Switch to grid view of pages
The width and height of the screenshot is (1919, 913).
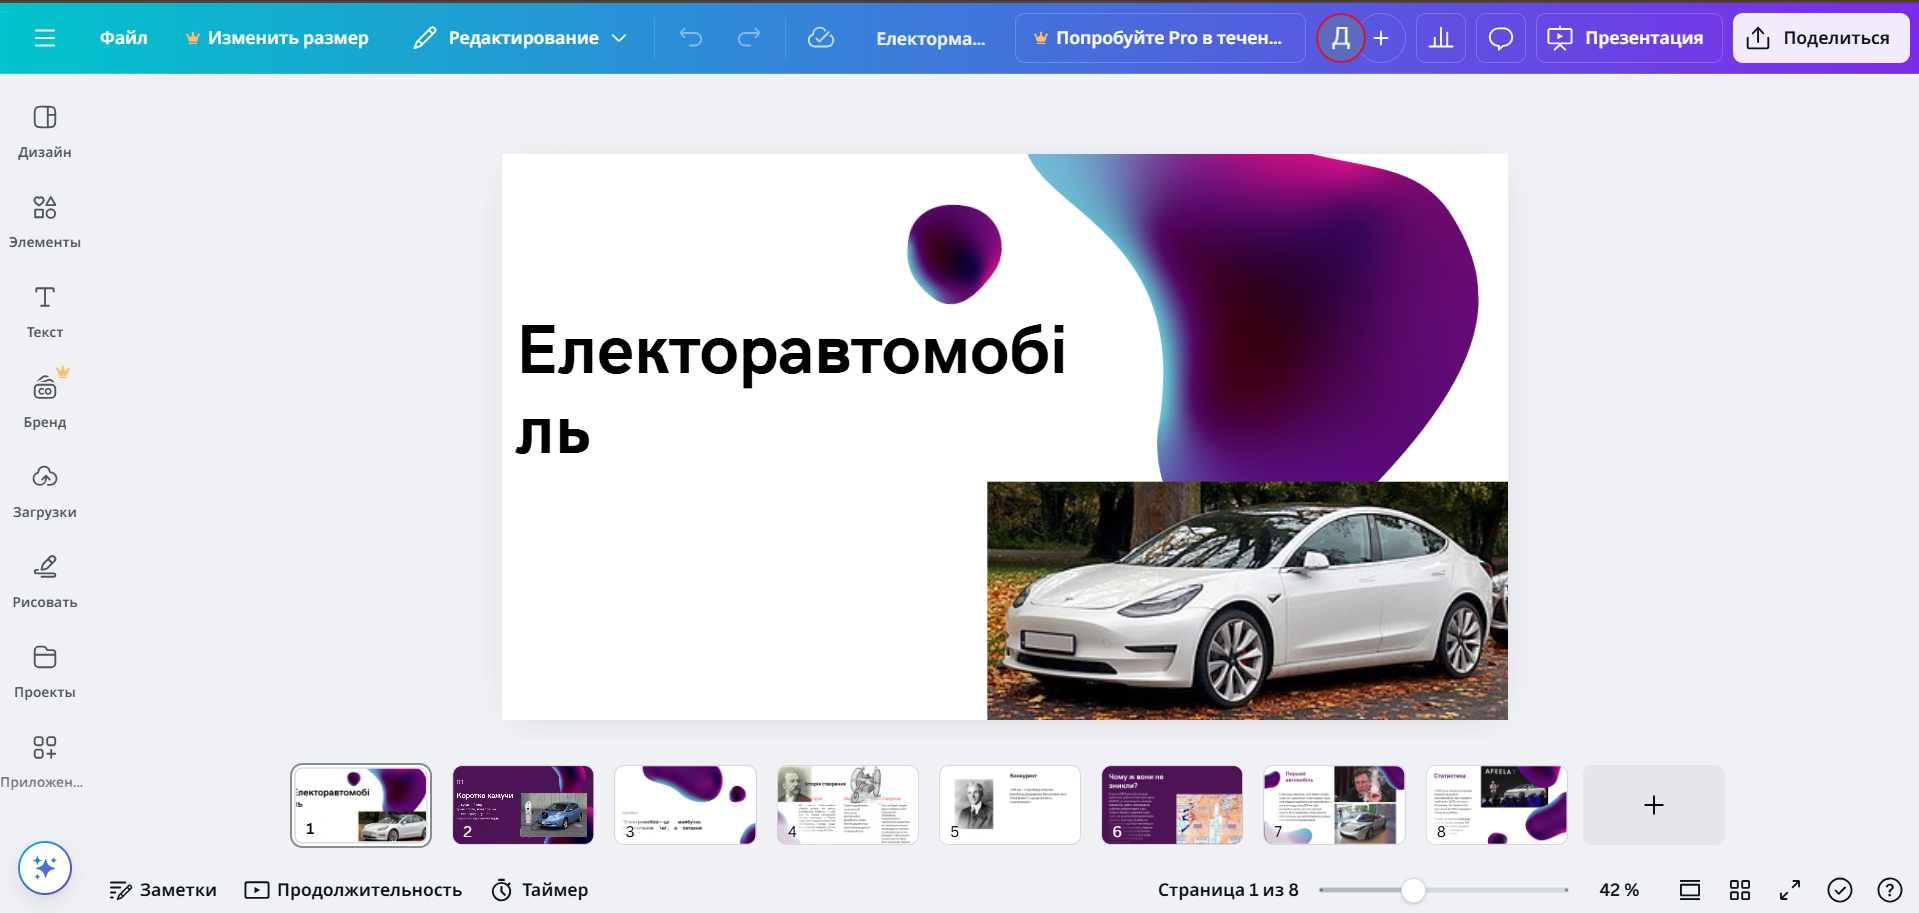1740,890
